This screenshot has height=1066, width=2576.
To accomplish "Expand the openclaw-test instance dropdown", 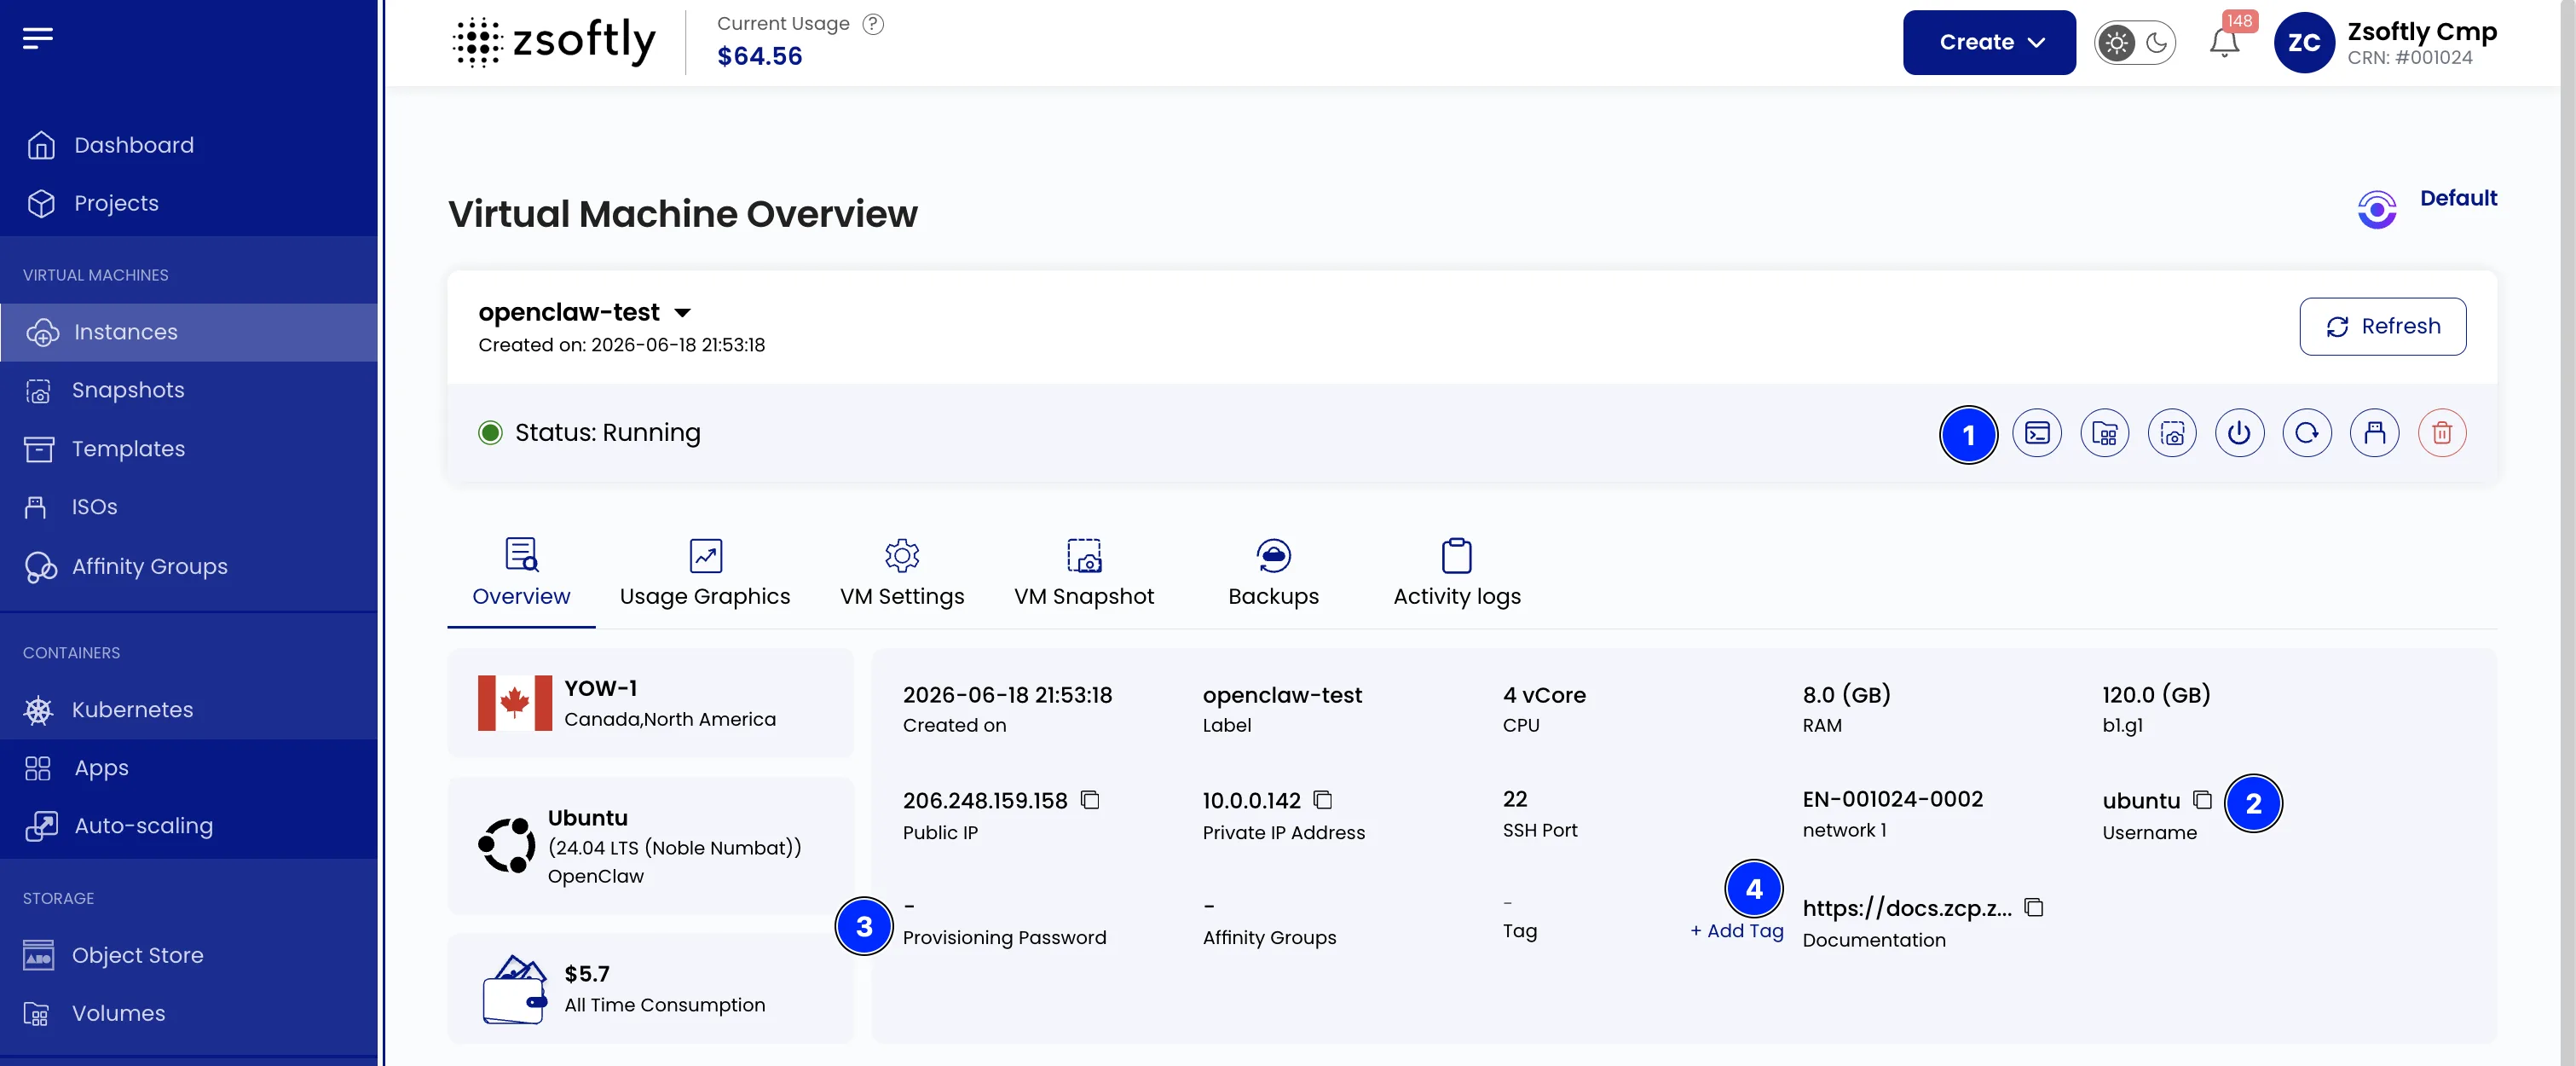I will (x=682, y=313).
